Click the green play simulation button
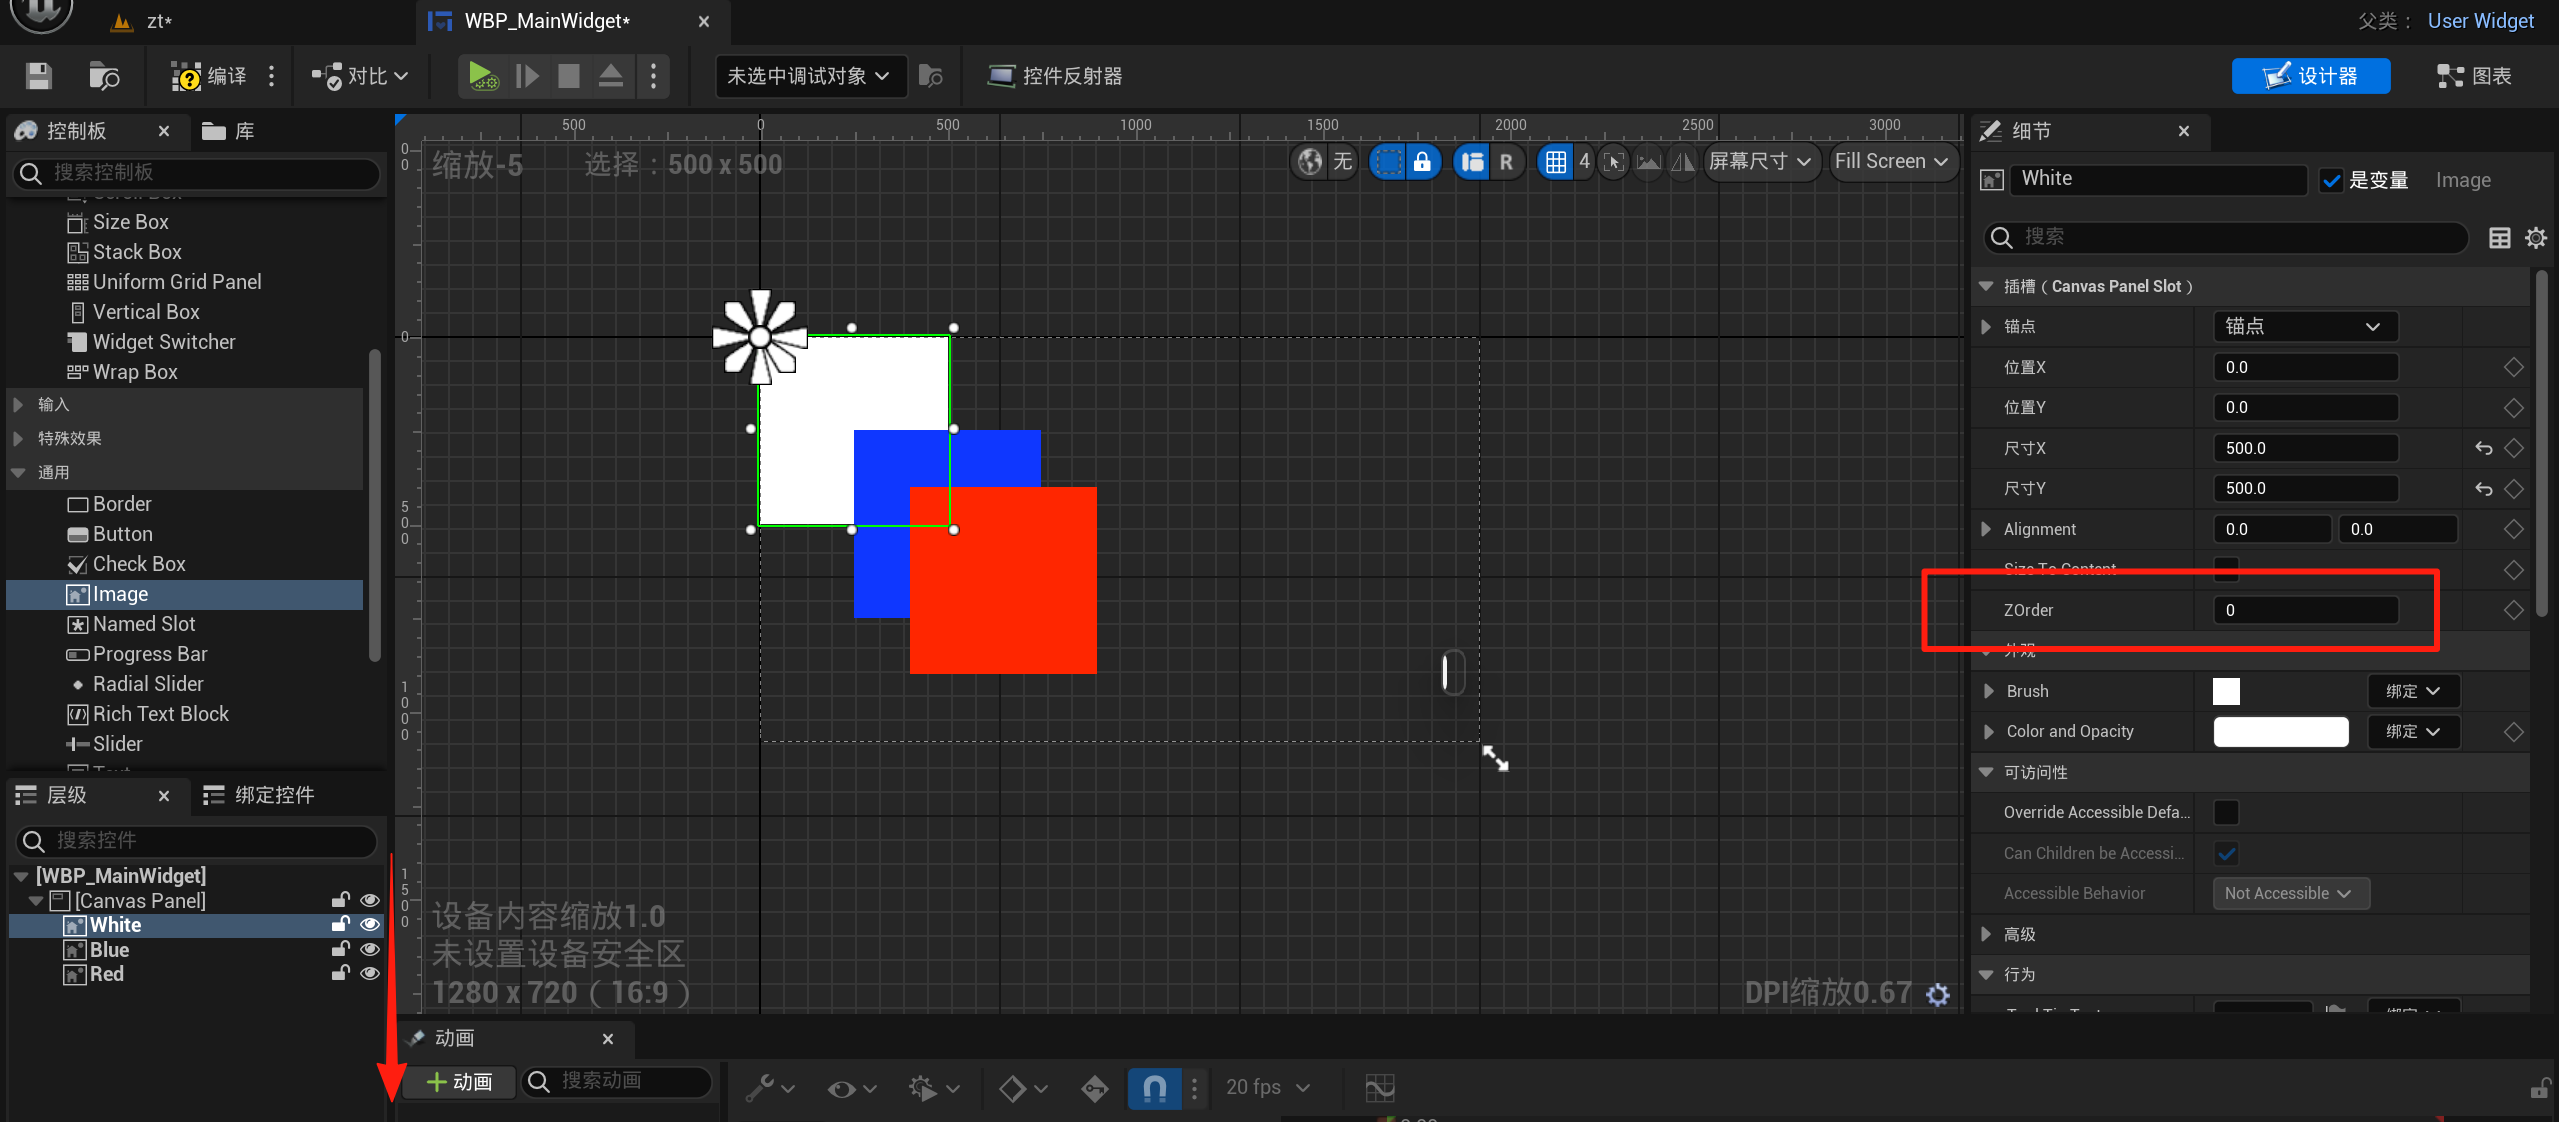 click(482, 76)
